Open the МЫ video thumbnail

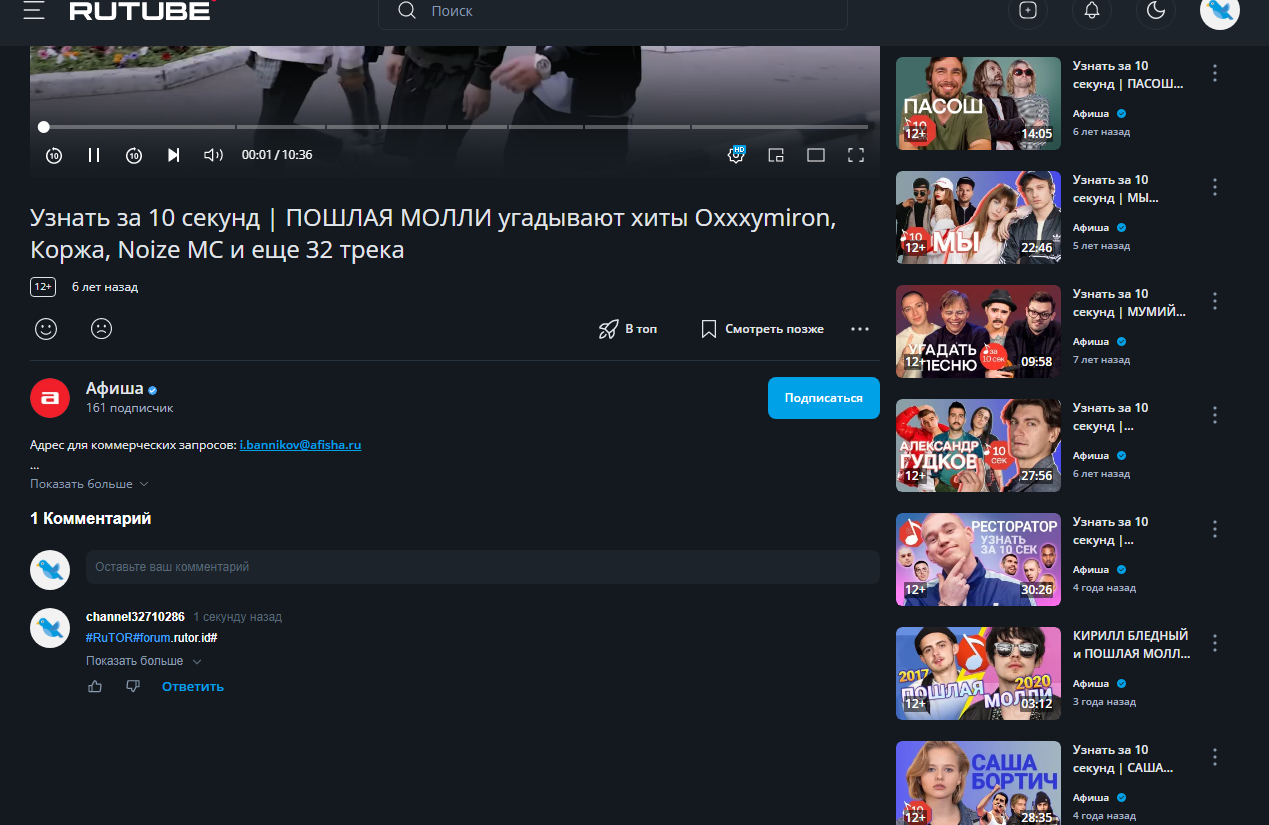[978, 217]
